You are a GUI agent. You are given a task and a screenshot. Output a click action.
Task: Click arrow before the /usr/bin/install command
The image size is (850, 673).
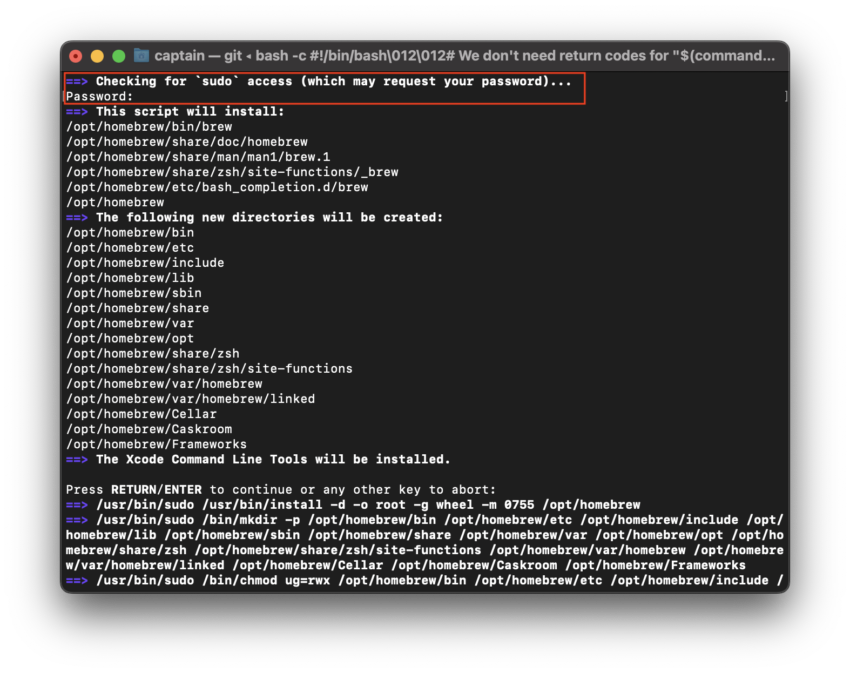point(77,505)
